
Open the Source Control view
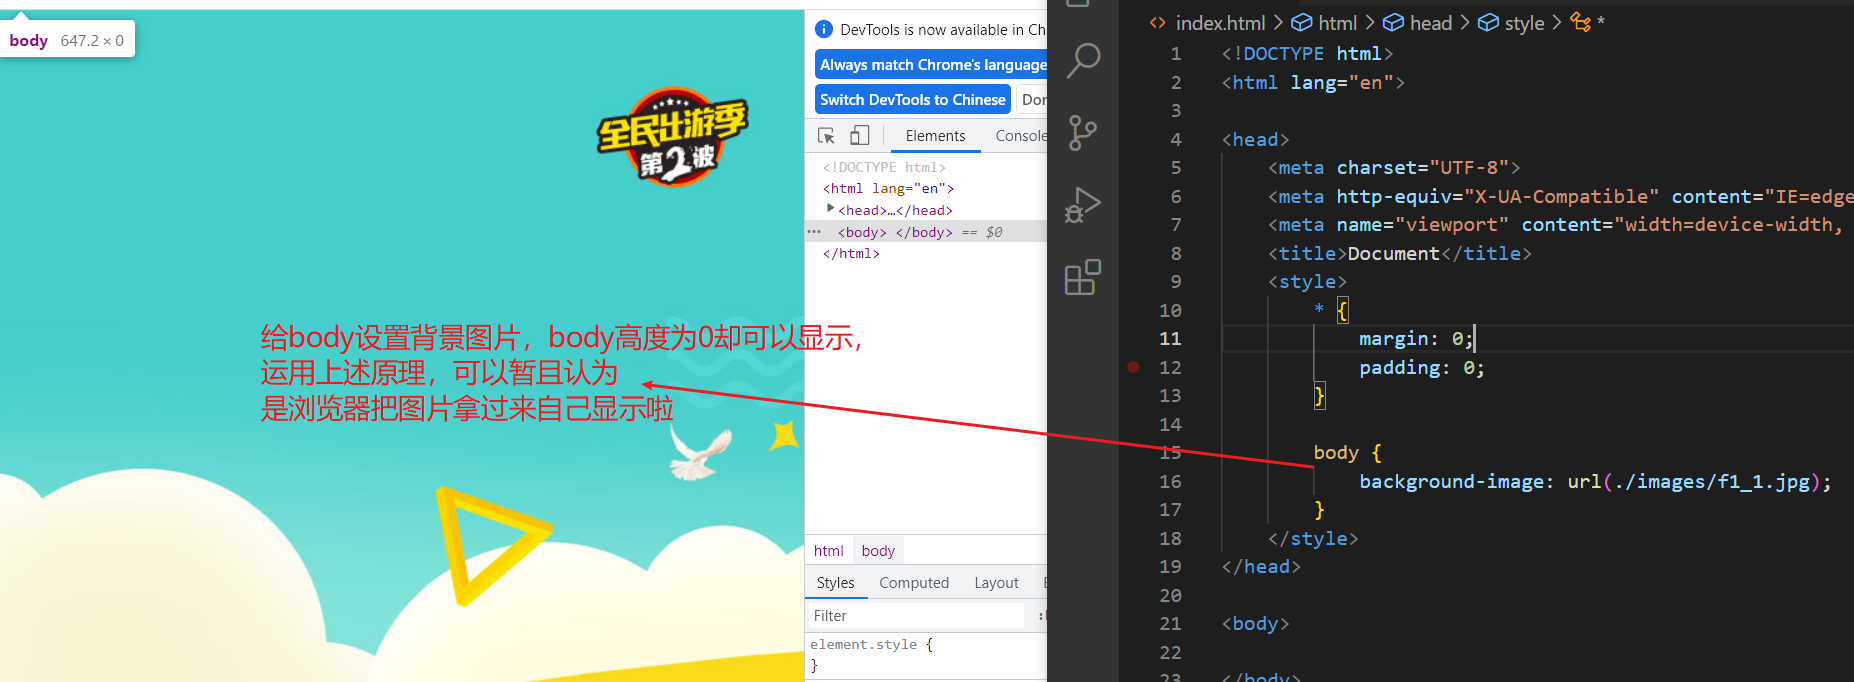coord(1083,133)
